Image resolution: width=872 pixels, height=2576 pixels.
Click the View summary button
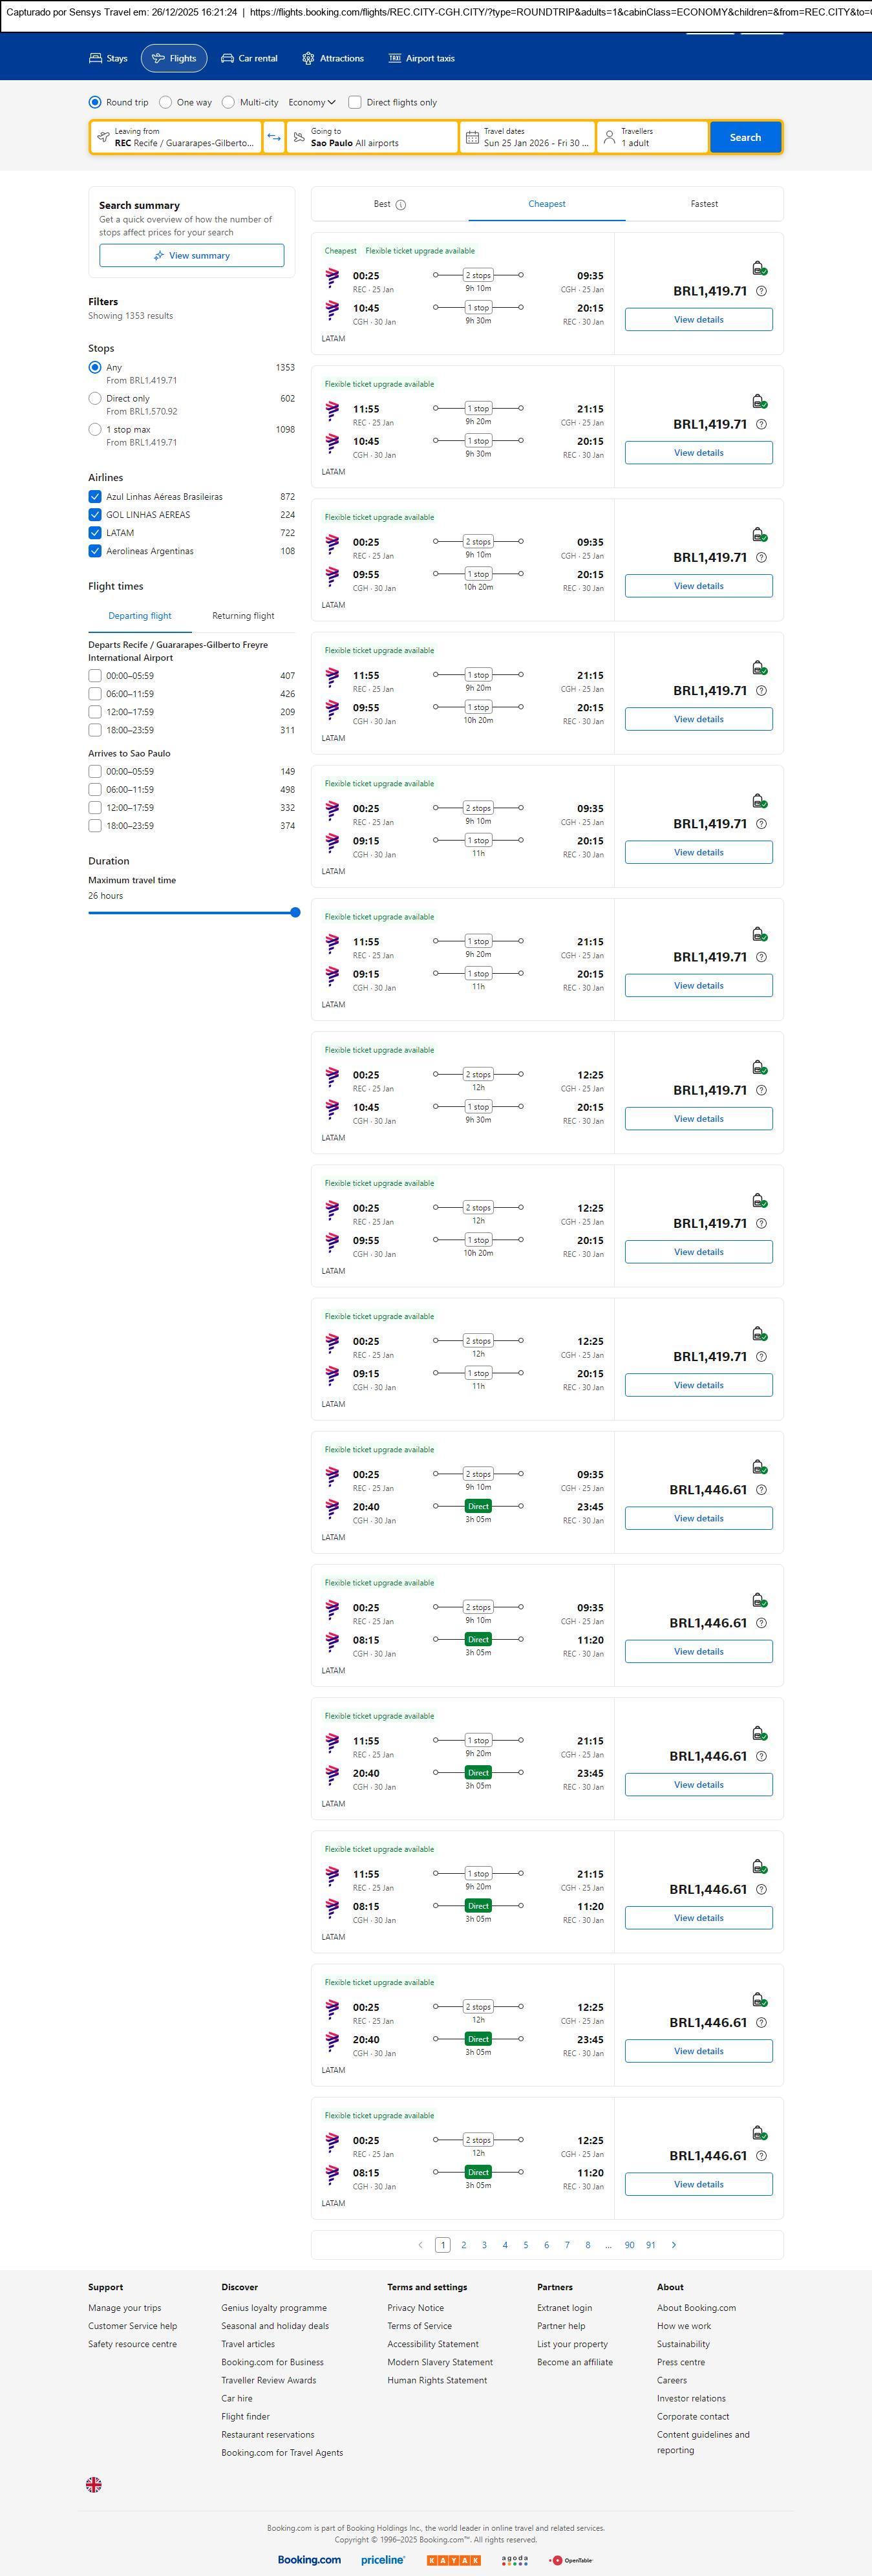(191, 256)
